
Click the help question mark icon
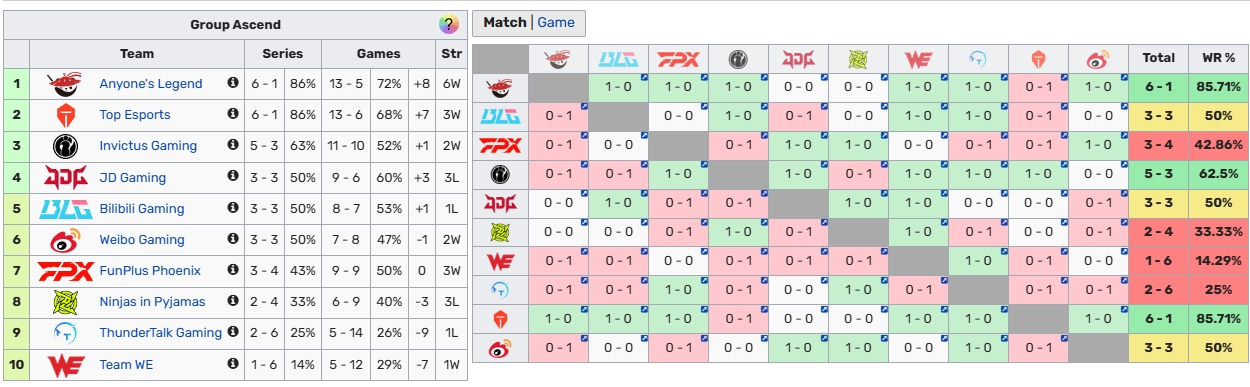pyautogui.click(x=449, y=24)
